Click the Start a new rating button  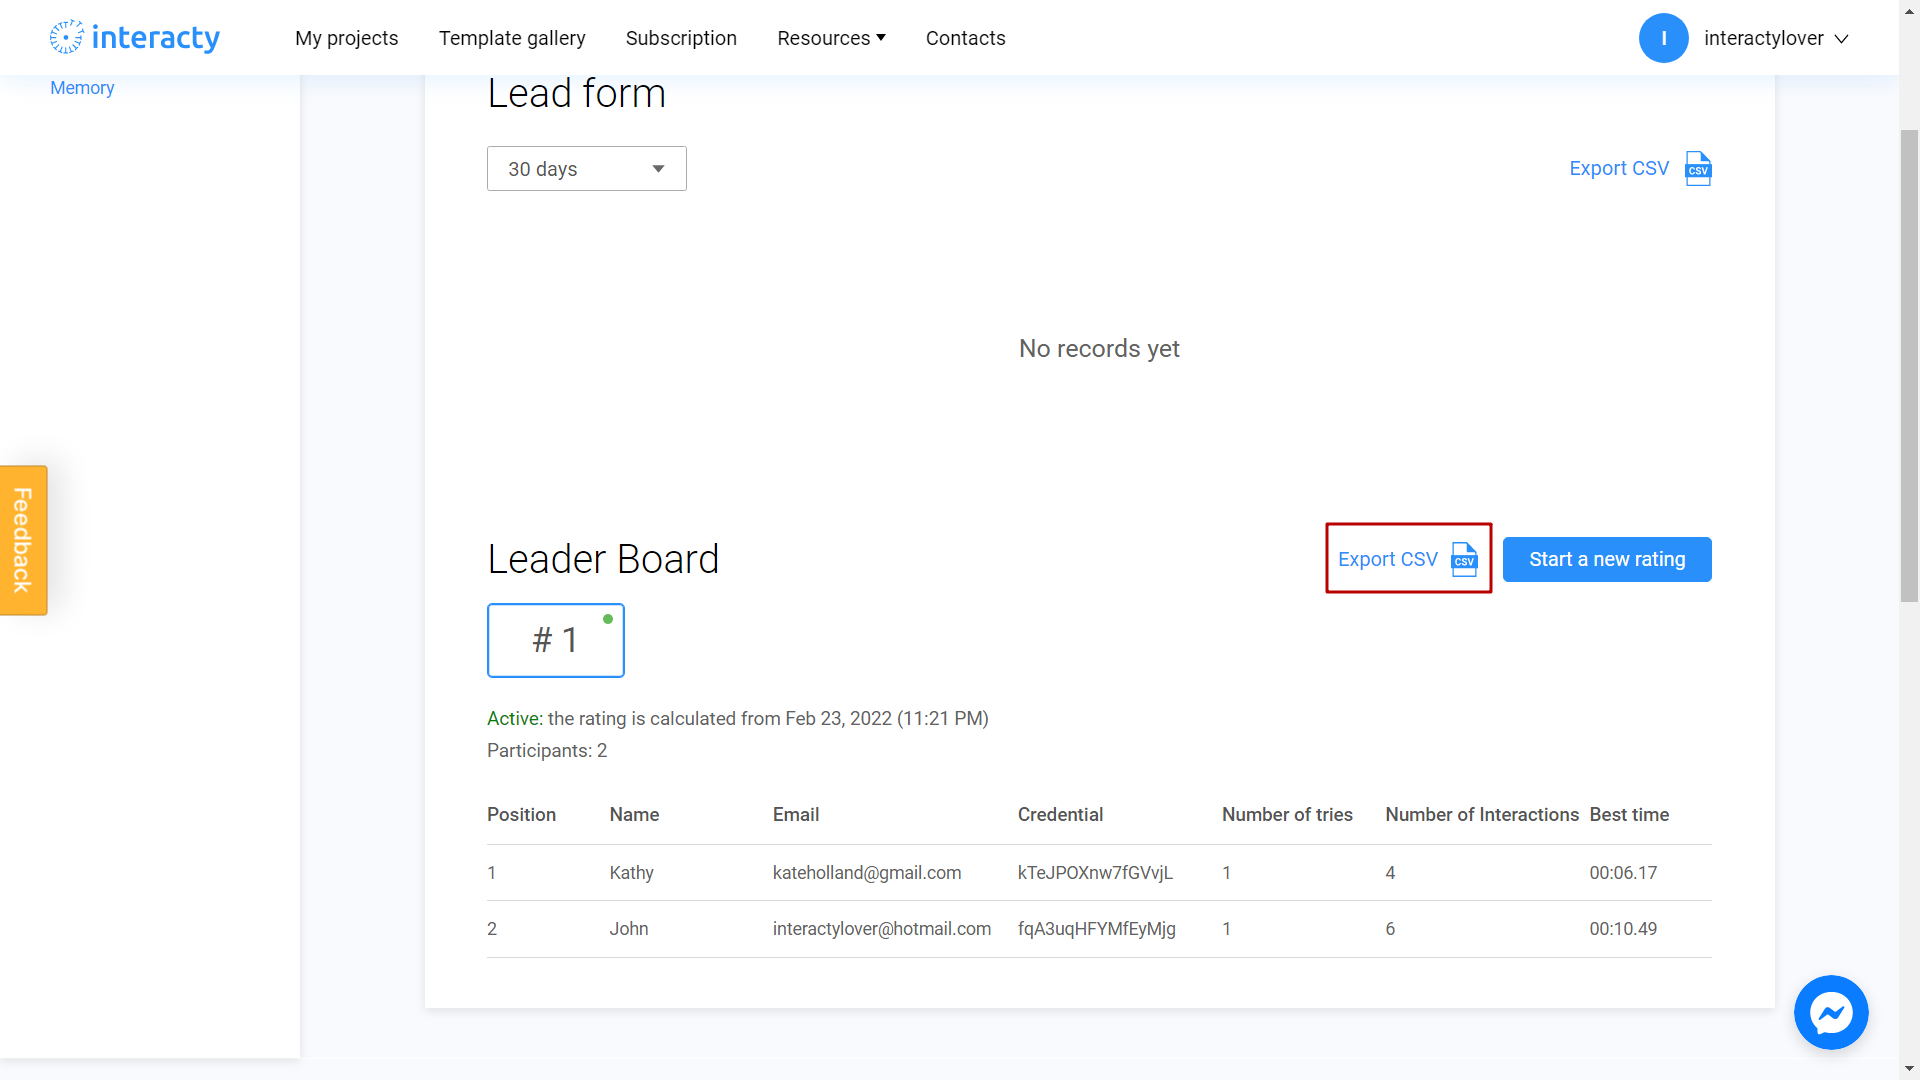point(1606,559)
